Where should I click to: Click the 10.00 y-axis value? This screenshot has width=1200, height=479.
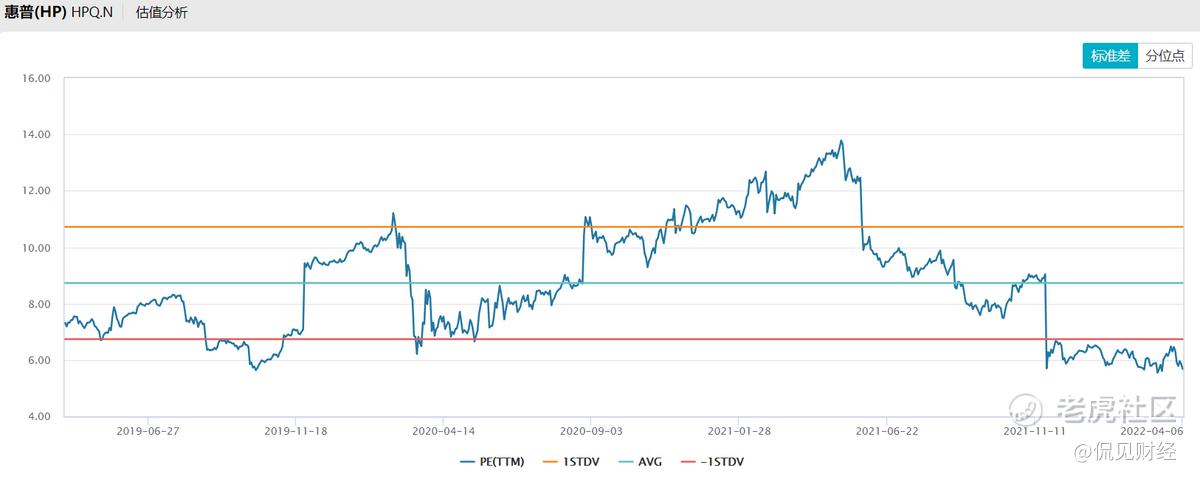coord(36,247)
